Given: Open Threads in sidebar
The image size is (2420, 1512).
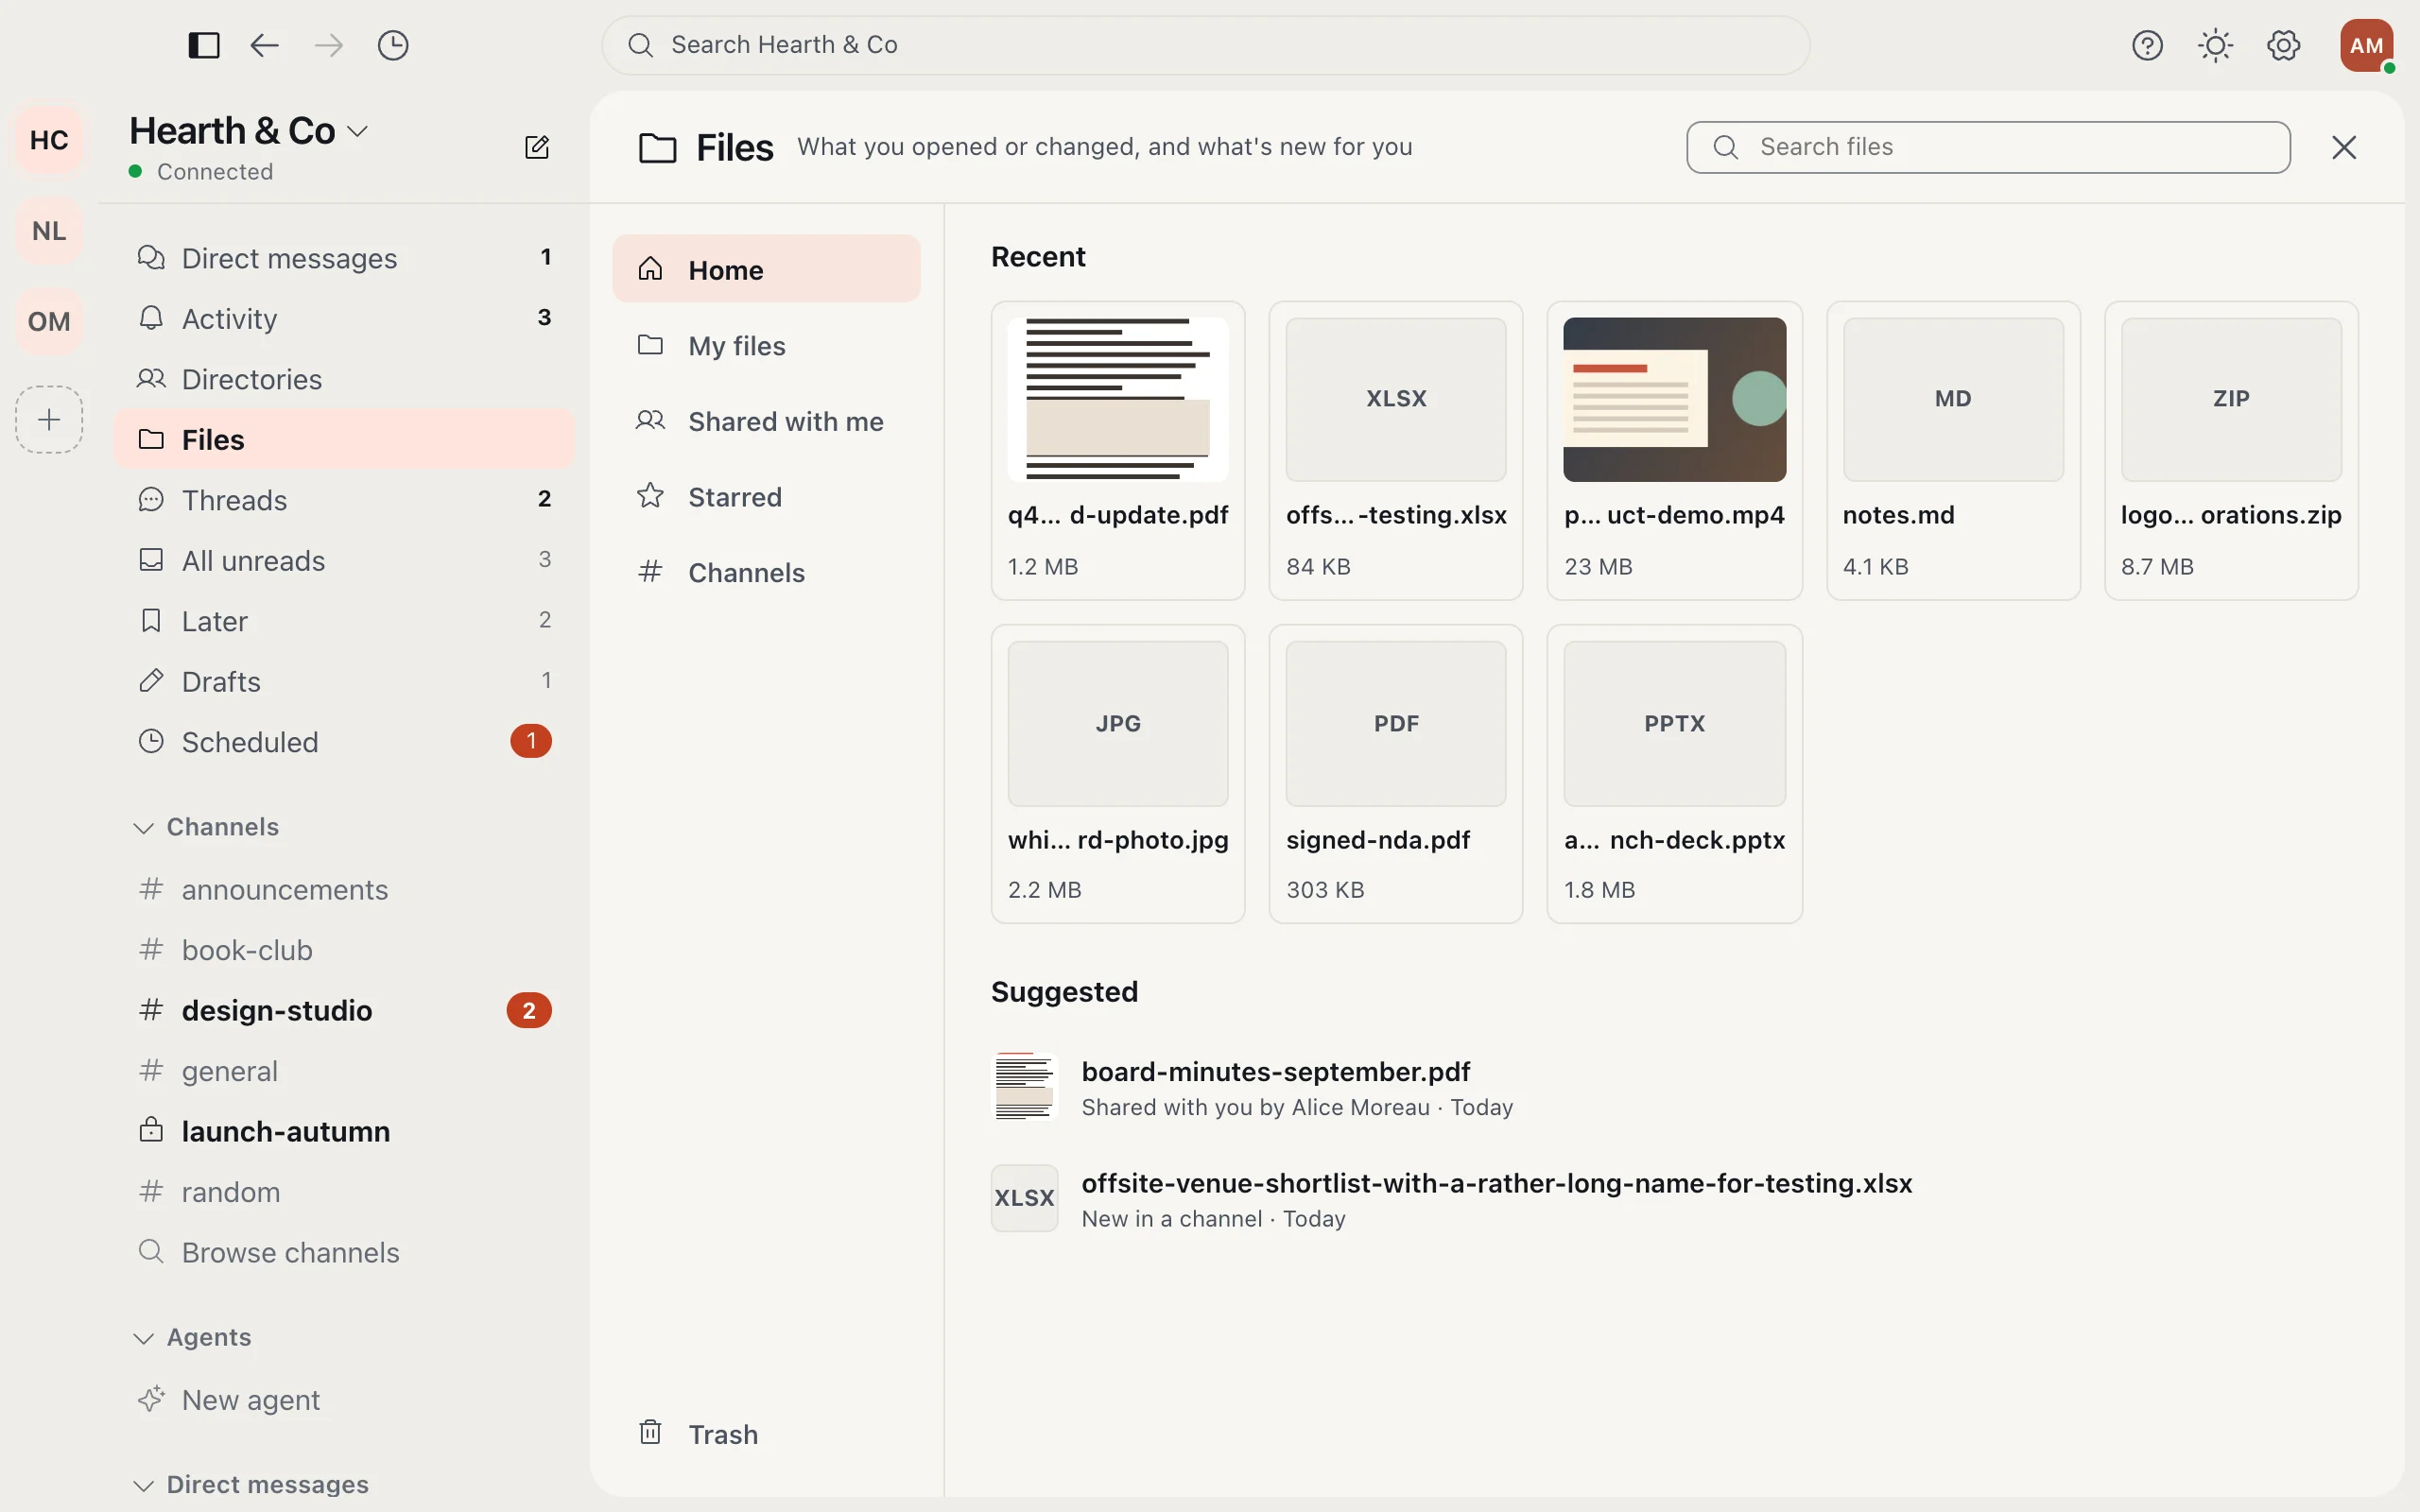Looking at the screenshot, I should (344, 499).
